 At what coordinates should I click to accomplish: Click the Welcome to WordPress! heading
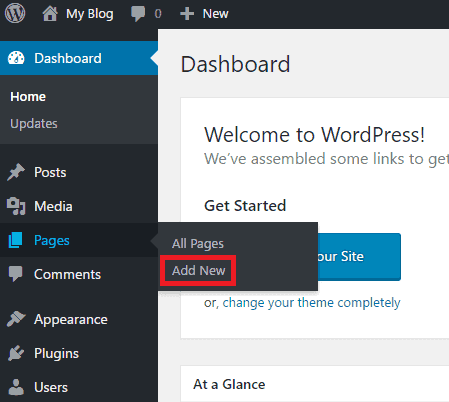(314, 135)
